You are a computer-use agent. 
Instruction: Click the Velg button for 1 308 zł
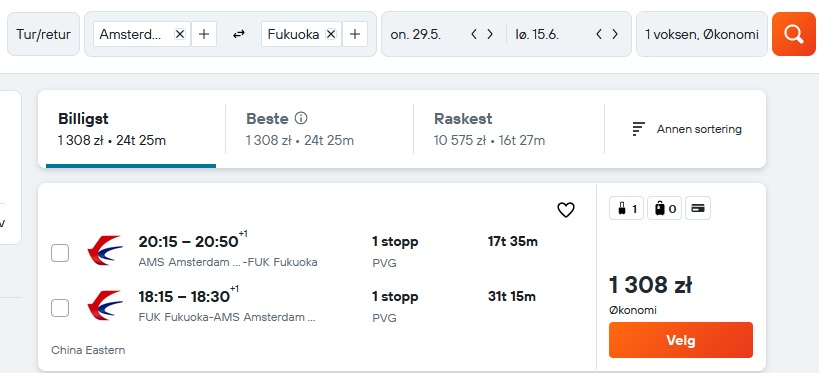tap(681, 340)
